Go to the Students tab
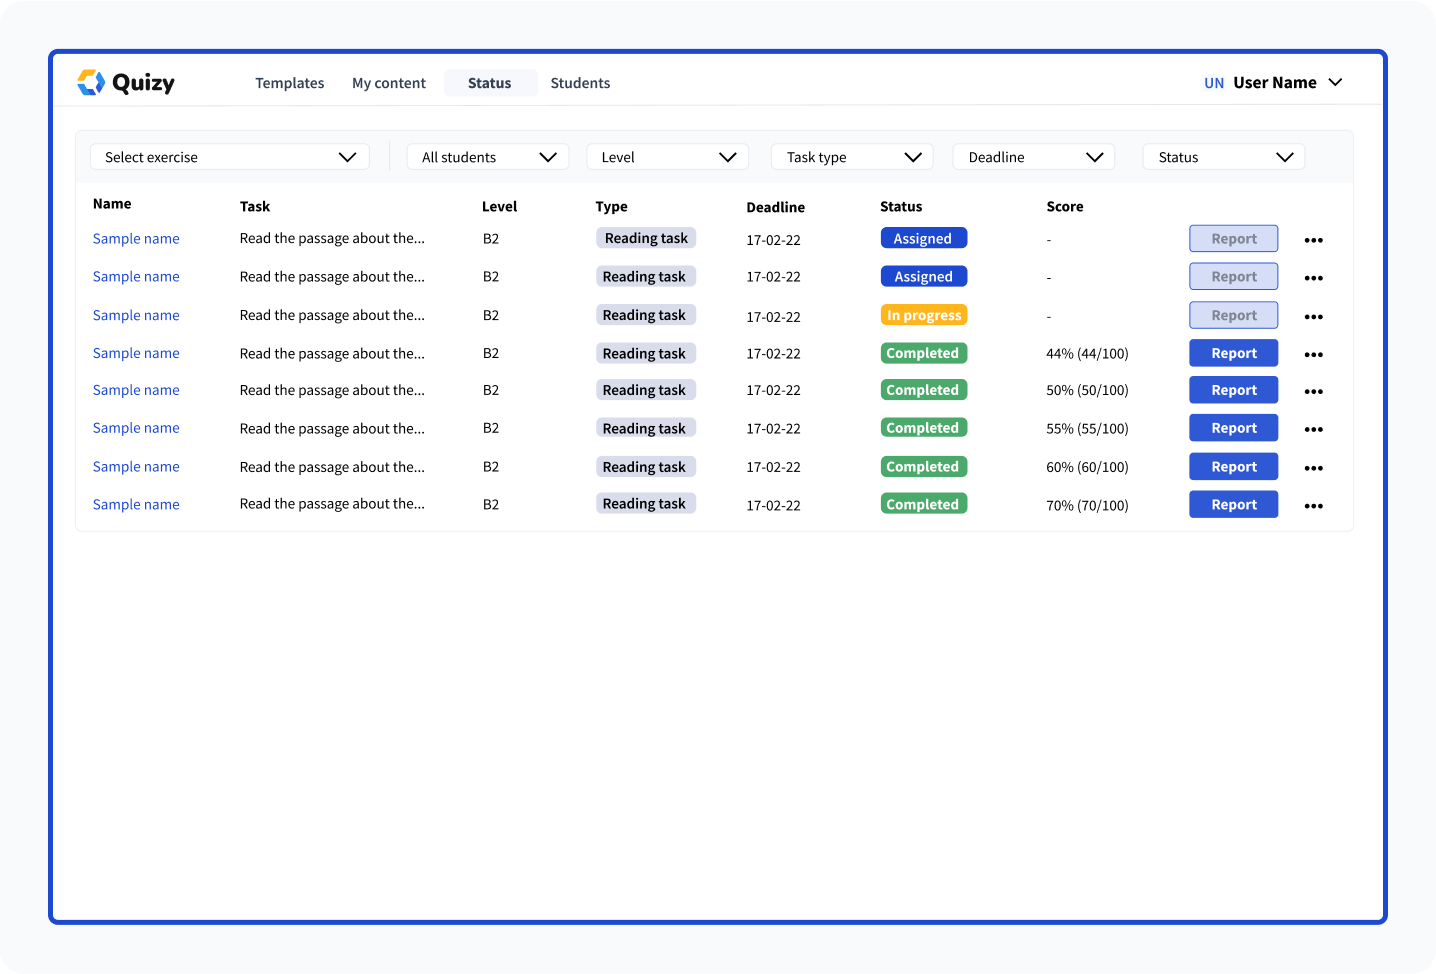Image resolution: width=1436 pixels, height=974 pixels. pyautogui.click(x=580, y=83)
